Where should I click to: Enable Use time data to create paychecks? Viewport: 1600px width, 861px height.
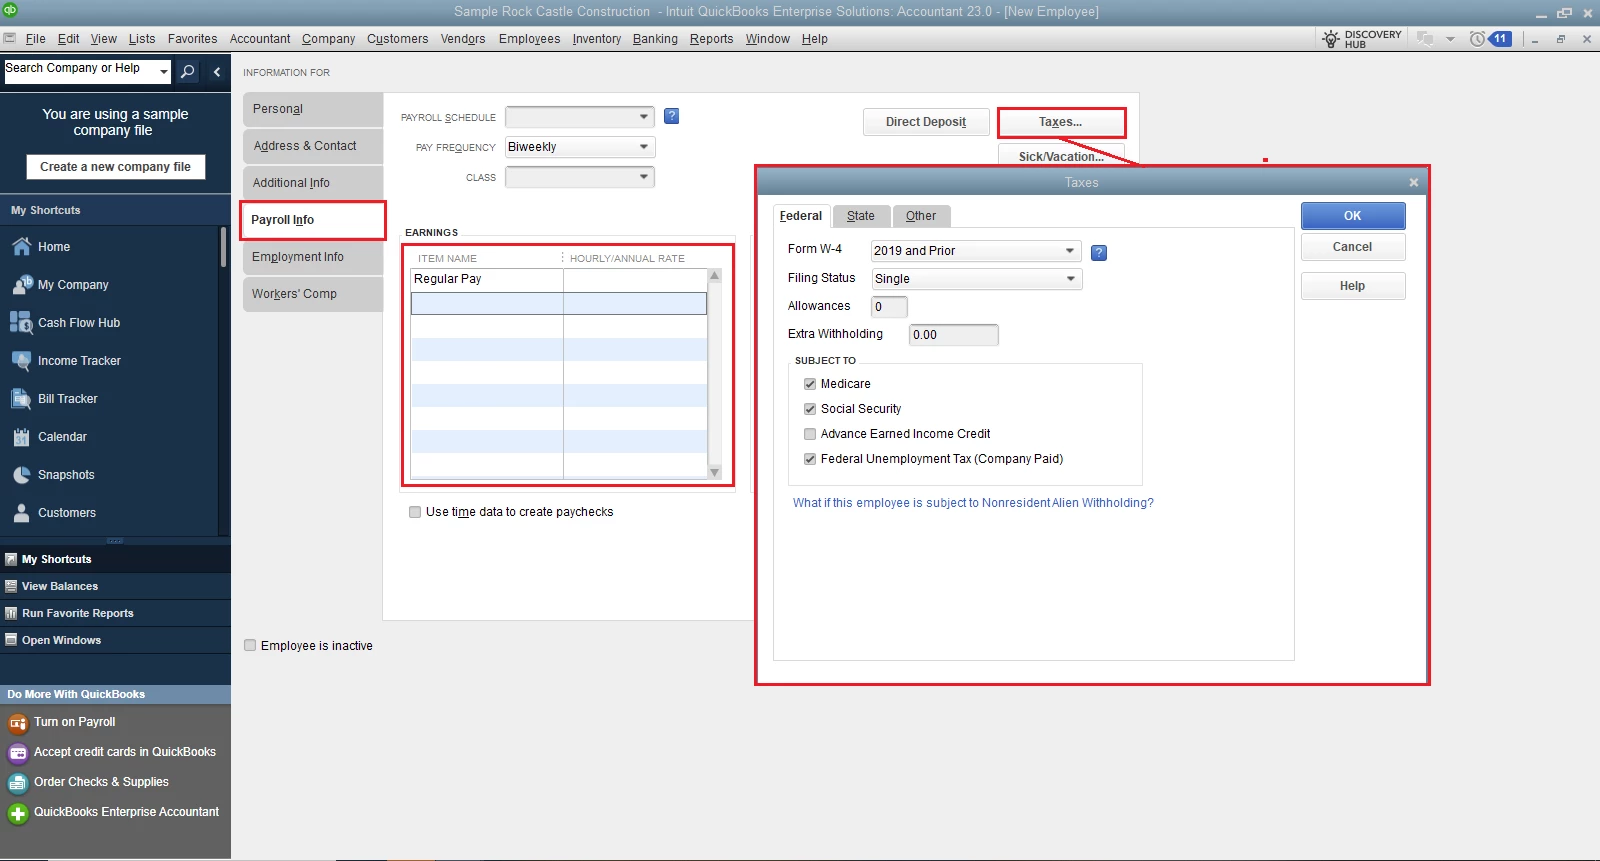point(415,512)
